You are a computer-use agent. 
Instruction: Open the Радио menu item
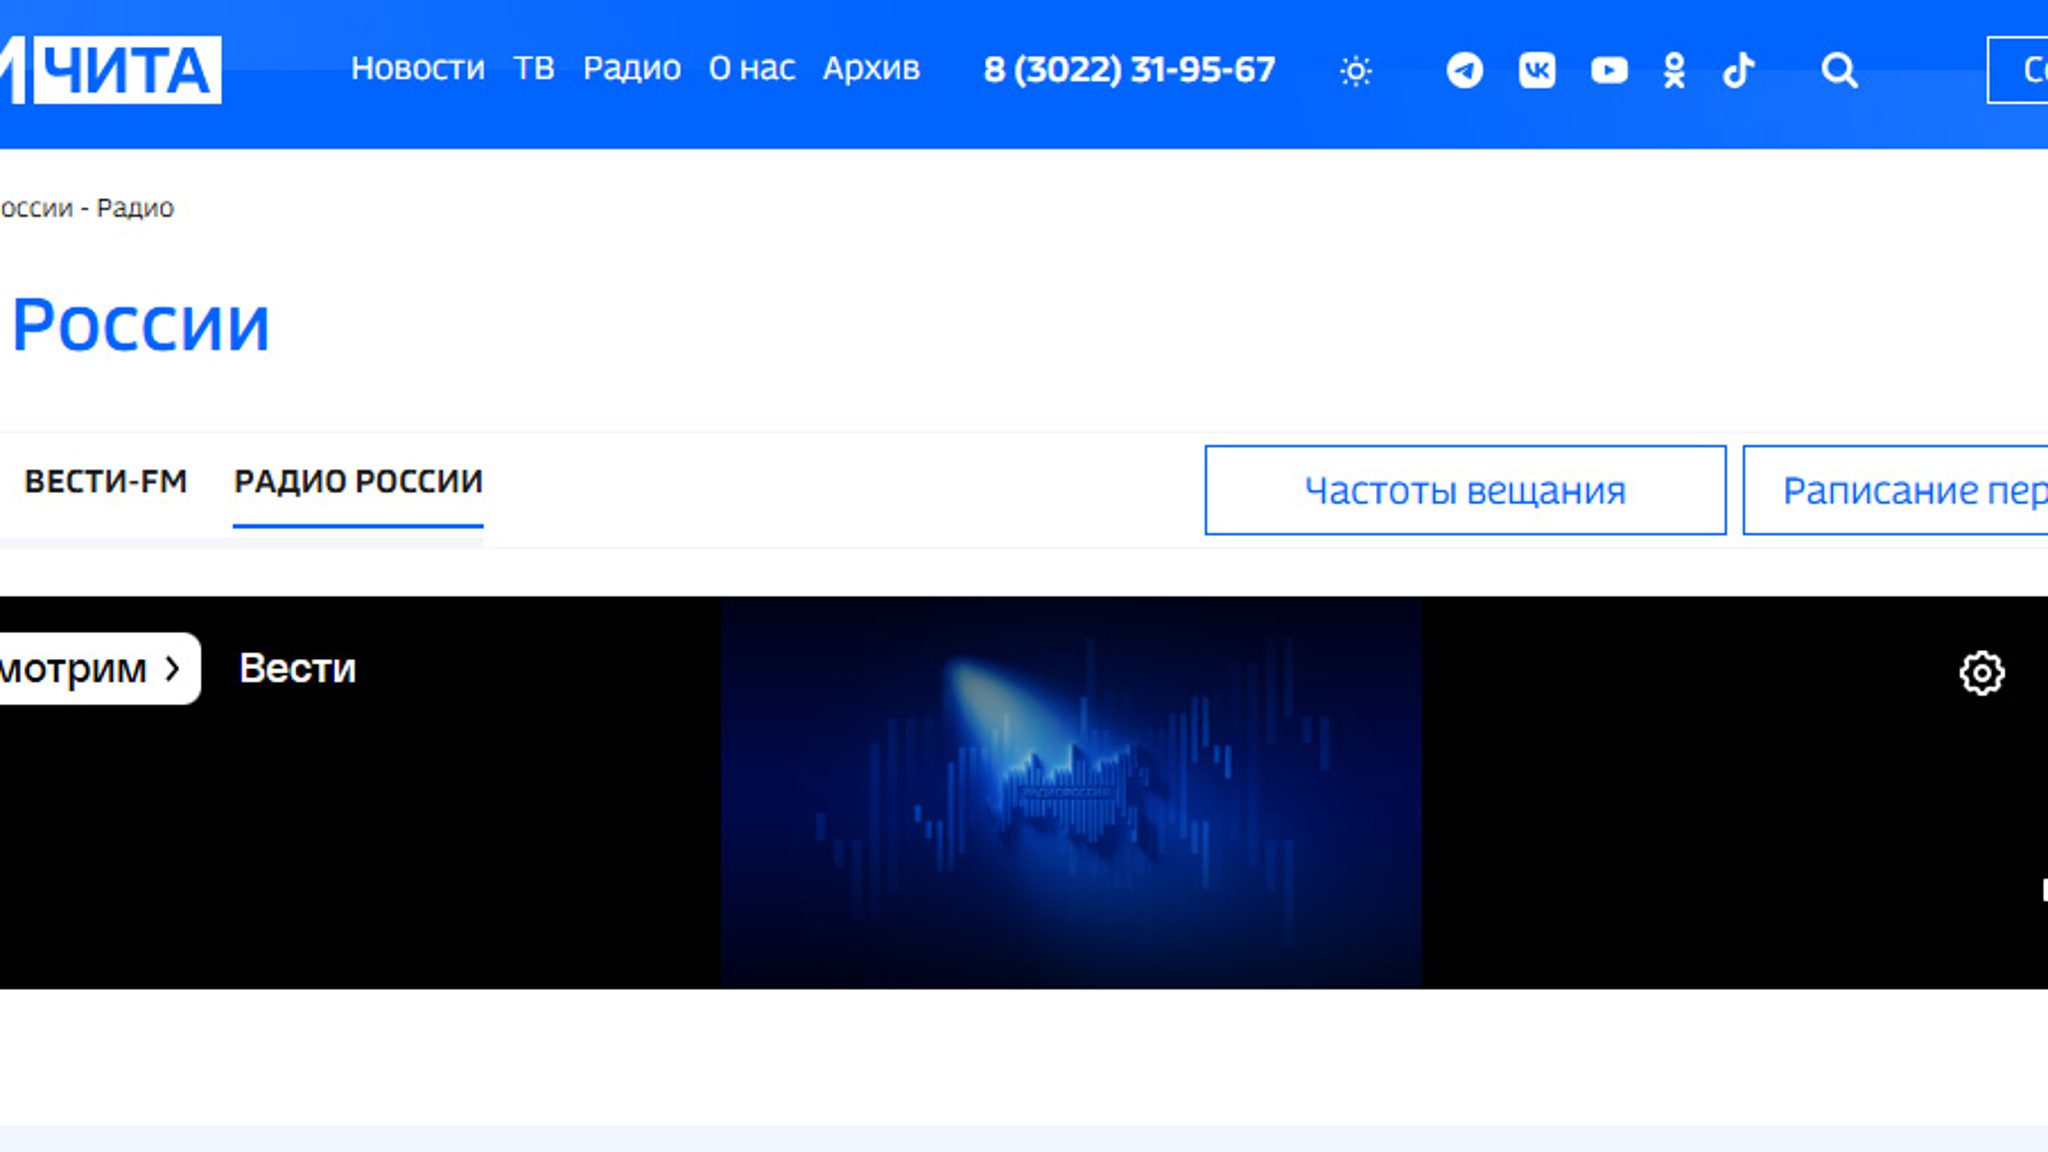click(632, 68)
